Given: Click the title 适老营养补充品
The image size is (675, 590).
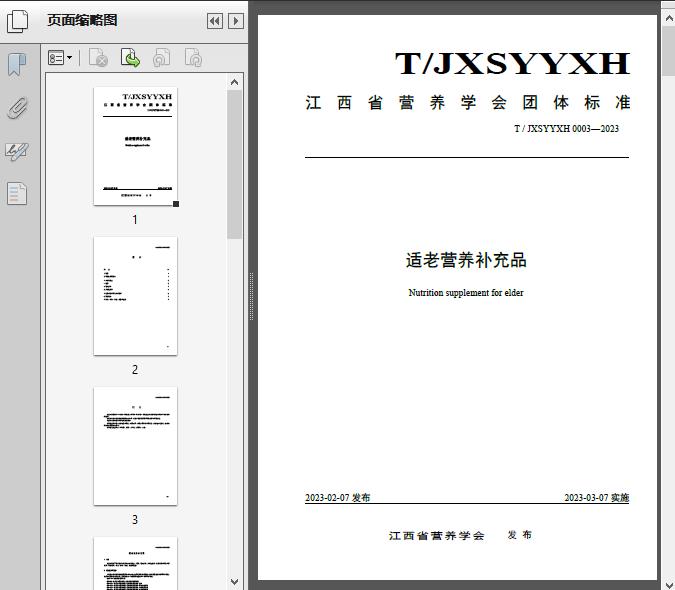Looking at the screenshot, I should pos(466,260).
